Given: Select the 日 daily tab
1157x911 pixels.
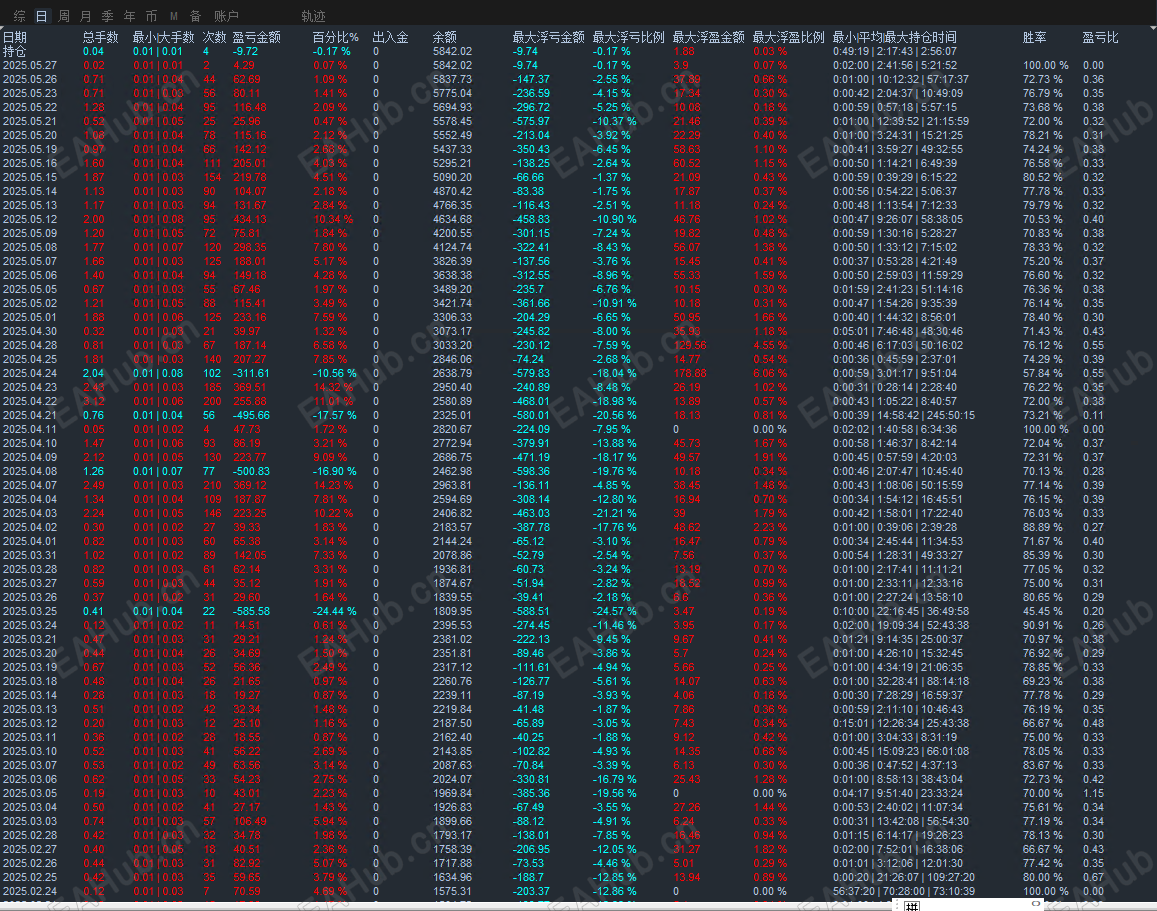Looking at the screenshot, I should coord(41,15).
